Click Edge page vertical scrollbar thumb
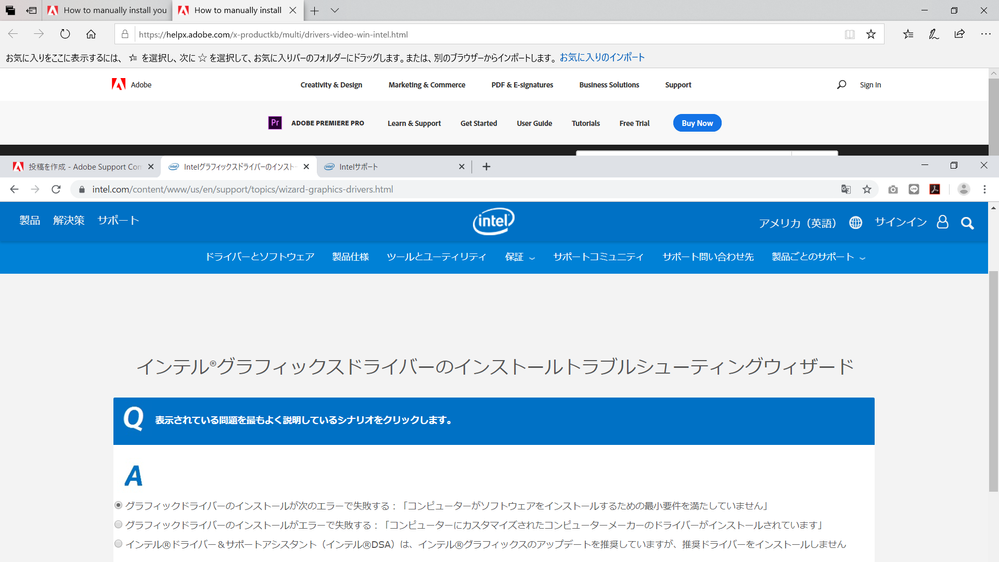 [993, 116]
